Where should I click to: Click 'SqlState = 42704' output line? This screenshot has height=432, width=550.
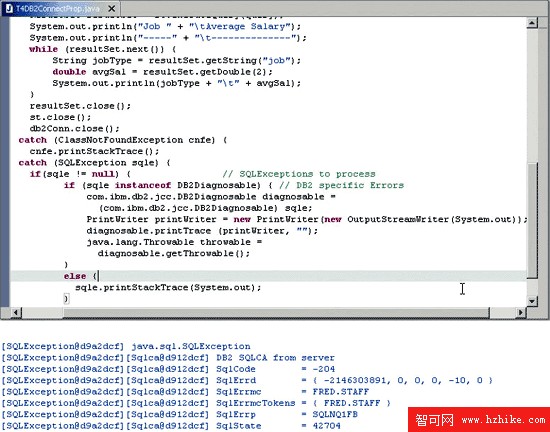pos(171,426)
